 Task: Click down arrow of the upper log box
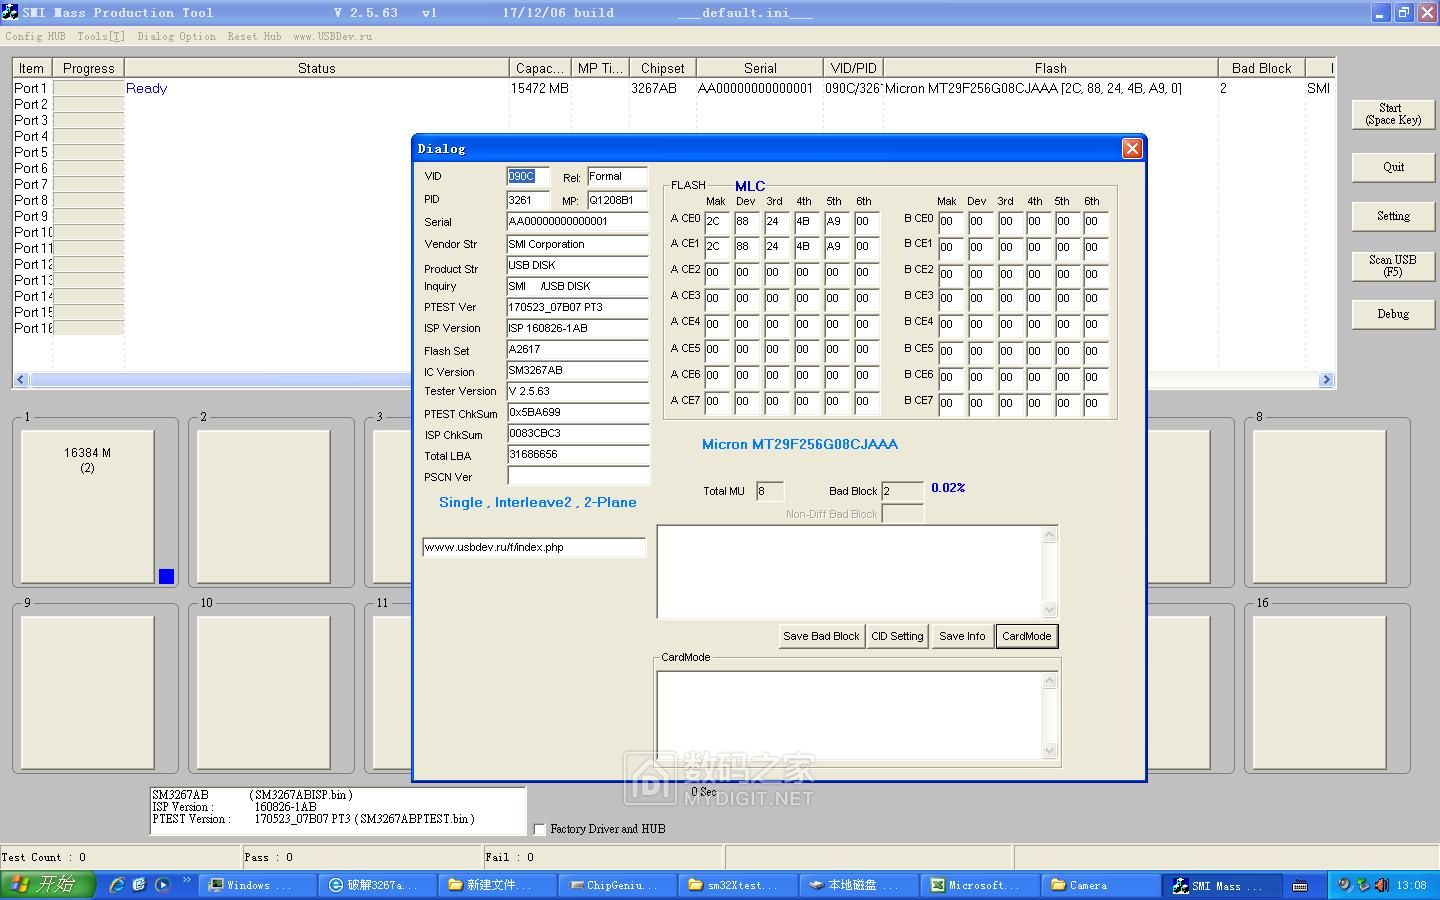click(x=1049, y=609)
